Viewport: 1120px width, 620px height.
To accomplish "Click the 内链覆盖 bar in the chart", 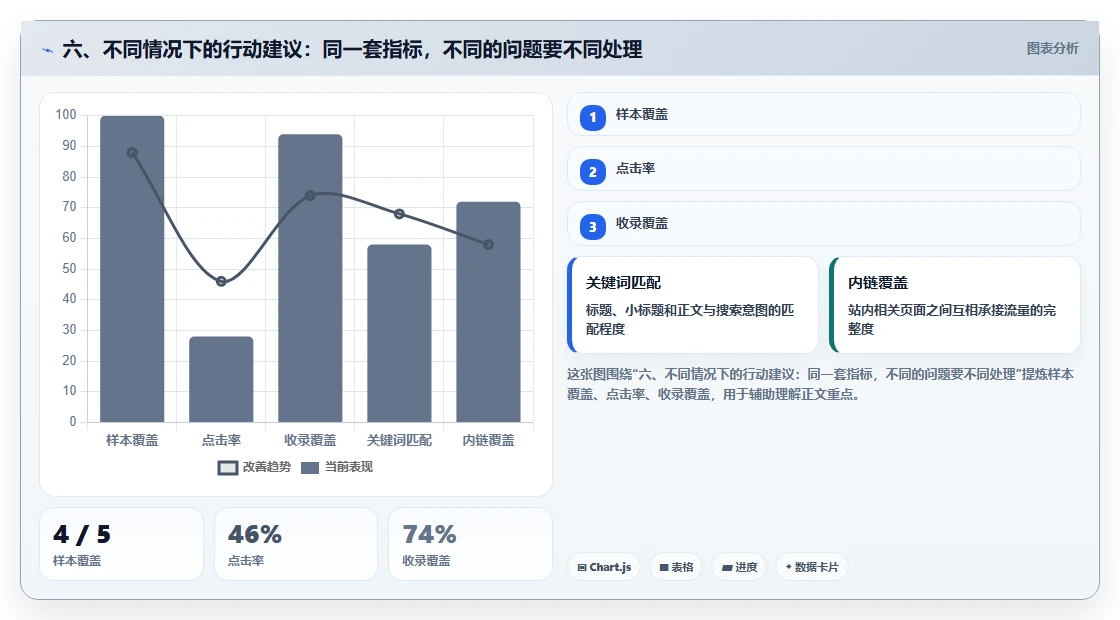I will [489, 311].
